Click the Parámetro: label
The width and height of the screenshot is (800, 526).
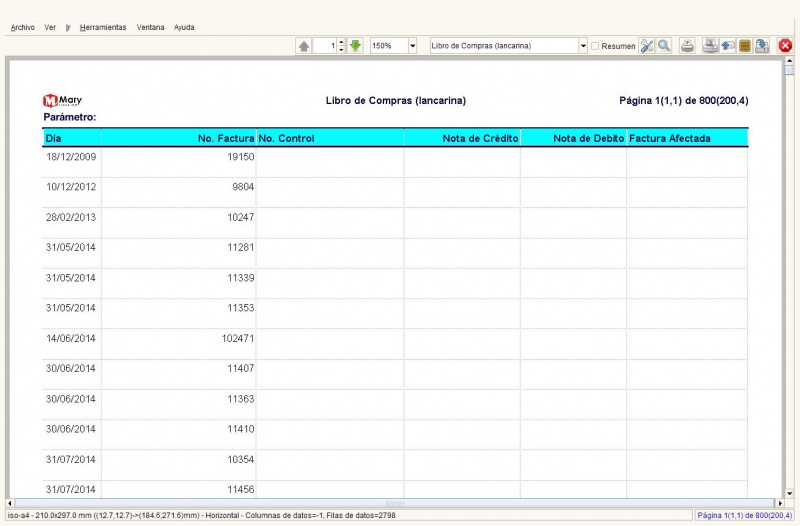(70, 117)
